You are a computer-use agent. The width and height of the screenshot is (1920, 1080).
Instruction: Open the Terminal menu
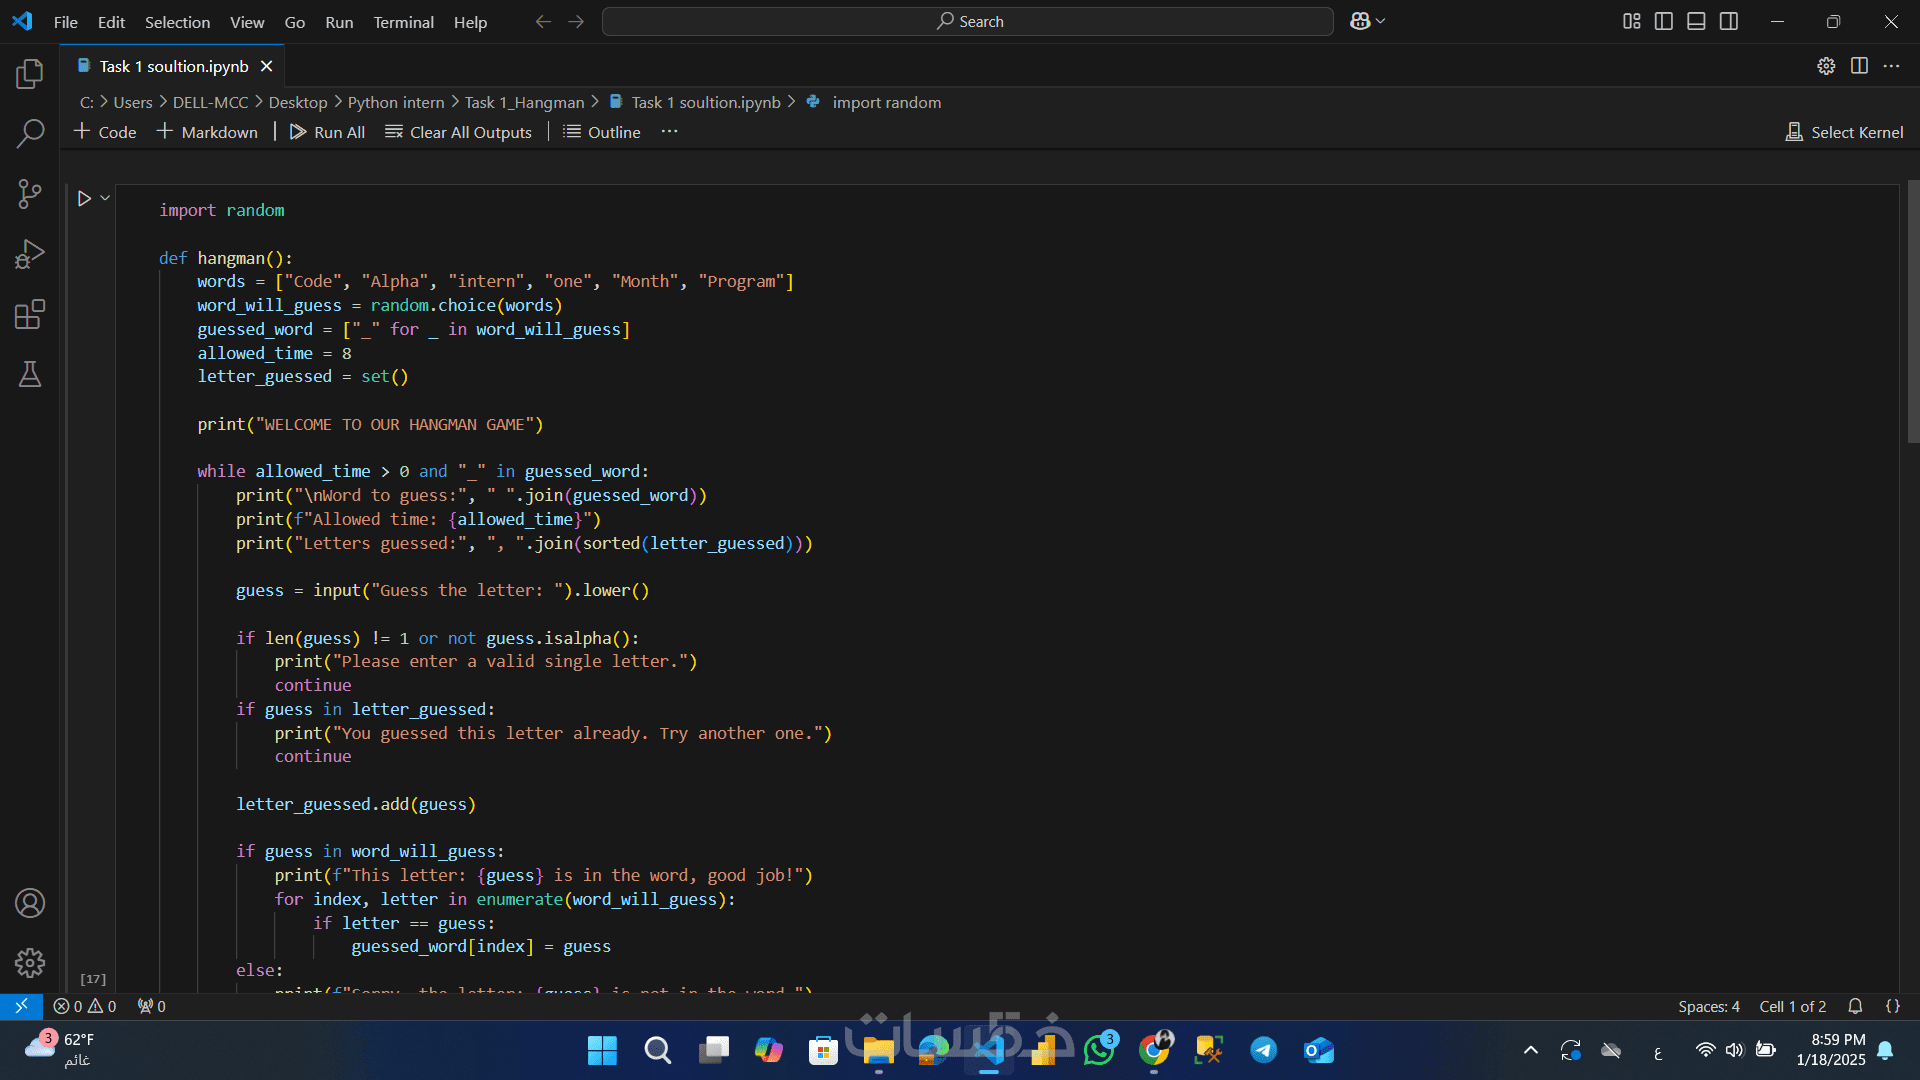[x=403, y=22]
